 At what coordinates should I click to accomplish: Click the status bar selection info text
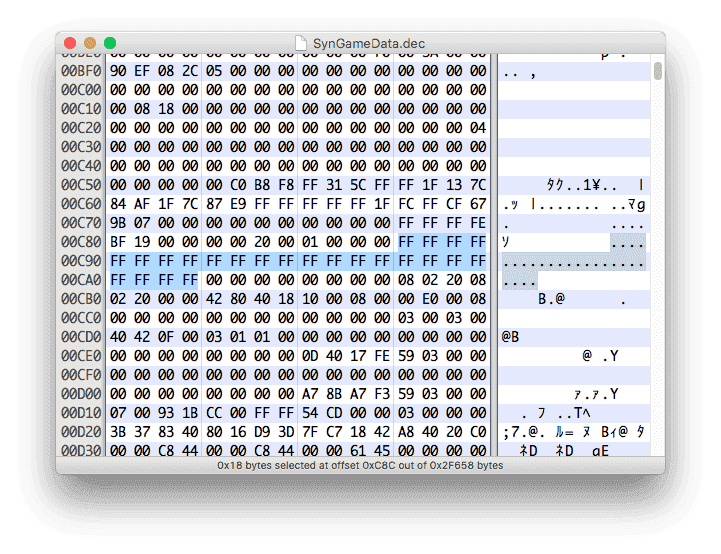[360, 465]
